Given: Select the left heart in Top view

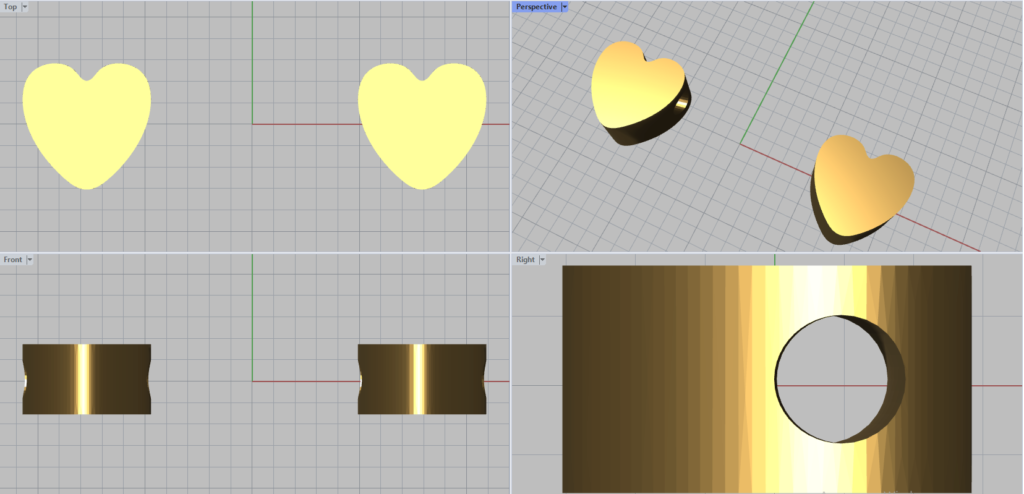Looking at the screenshot, I should point(86,125).
